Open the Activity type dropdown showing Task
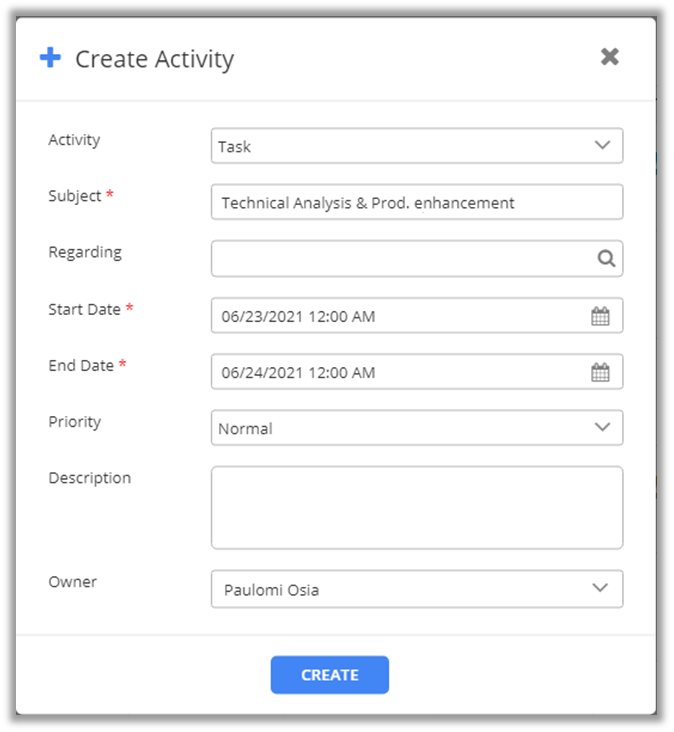The image size is (674, 732). tap(416, 146)
